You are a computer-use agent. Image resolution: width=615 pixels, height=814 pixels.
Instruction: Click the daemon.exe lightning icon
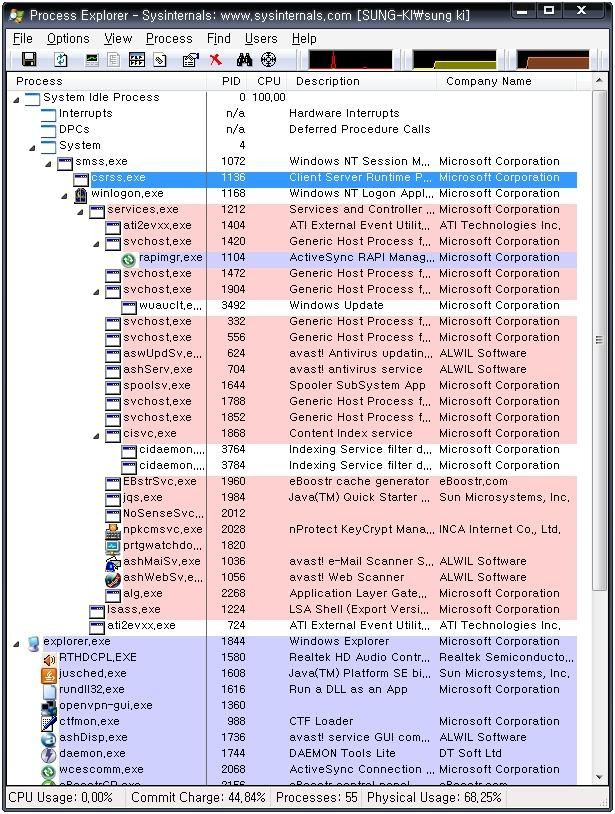click(49, 755)
